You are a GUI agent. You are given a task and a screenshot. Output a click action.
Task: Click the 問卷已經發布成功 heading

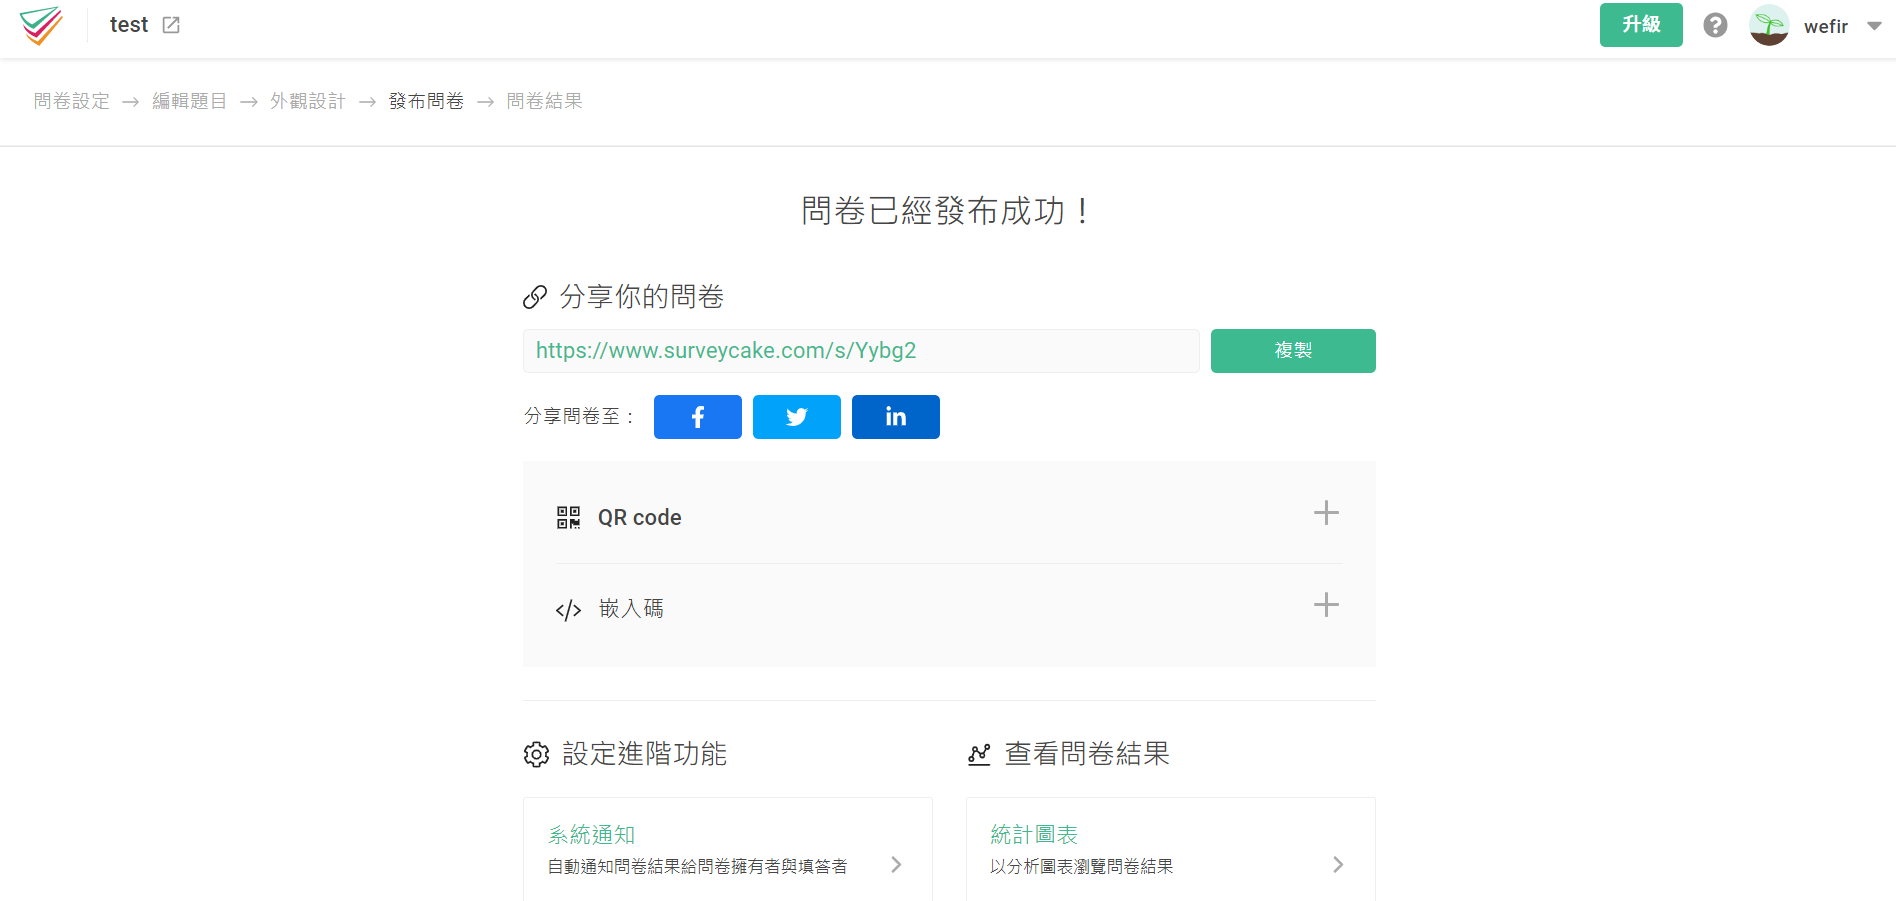(x=947, y=211)
